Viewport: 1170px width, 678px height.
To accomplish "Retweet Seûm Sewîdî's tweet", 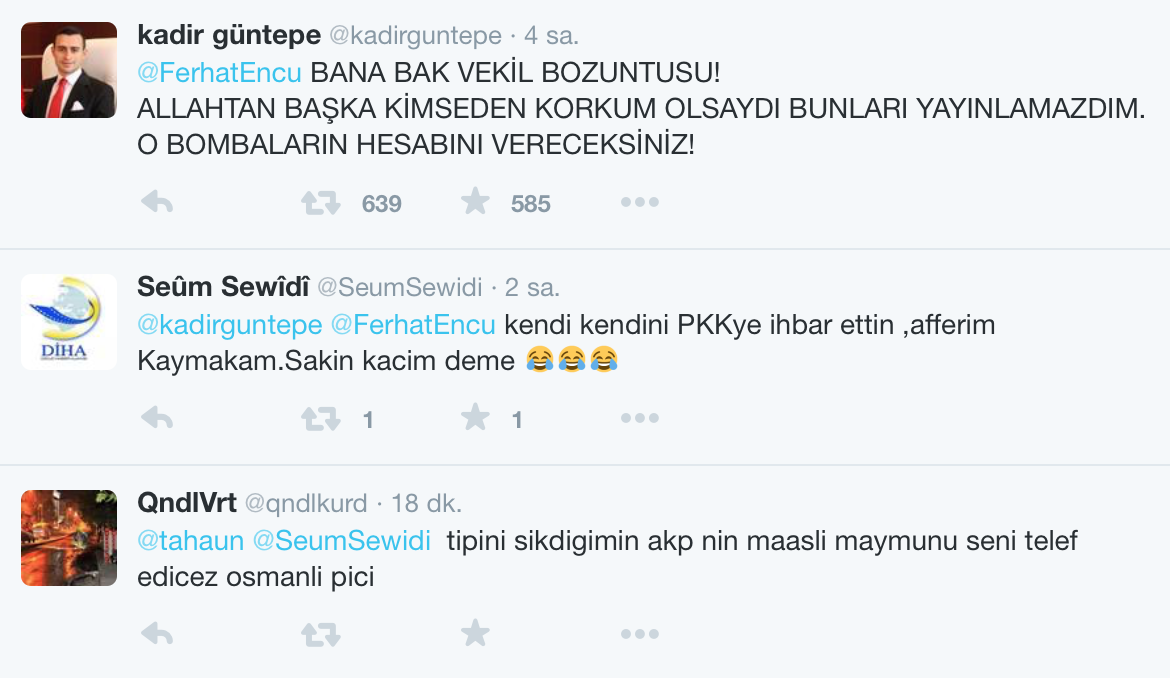I will 320,418.
